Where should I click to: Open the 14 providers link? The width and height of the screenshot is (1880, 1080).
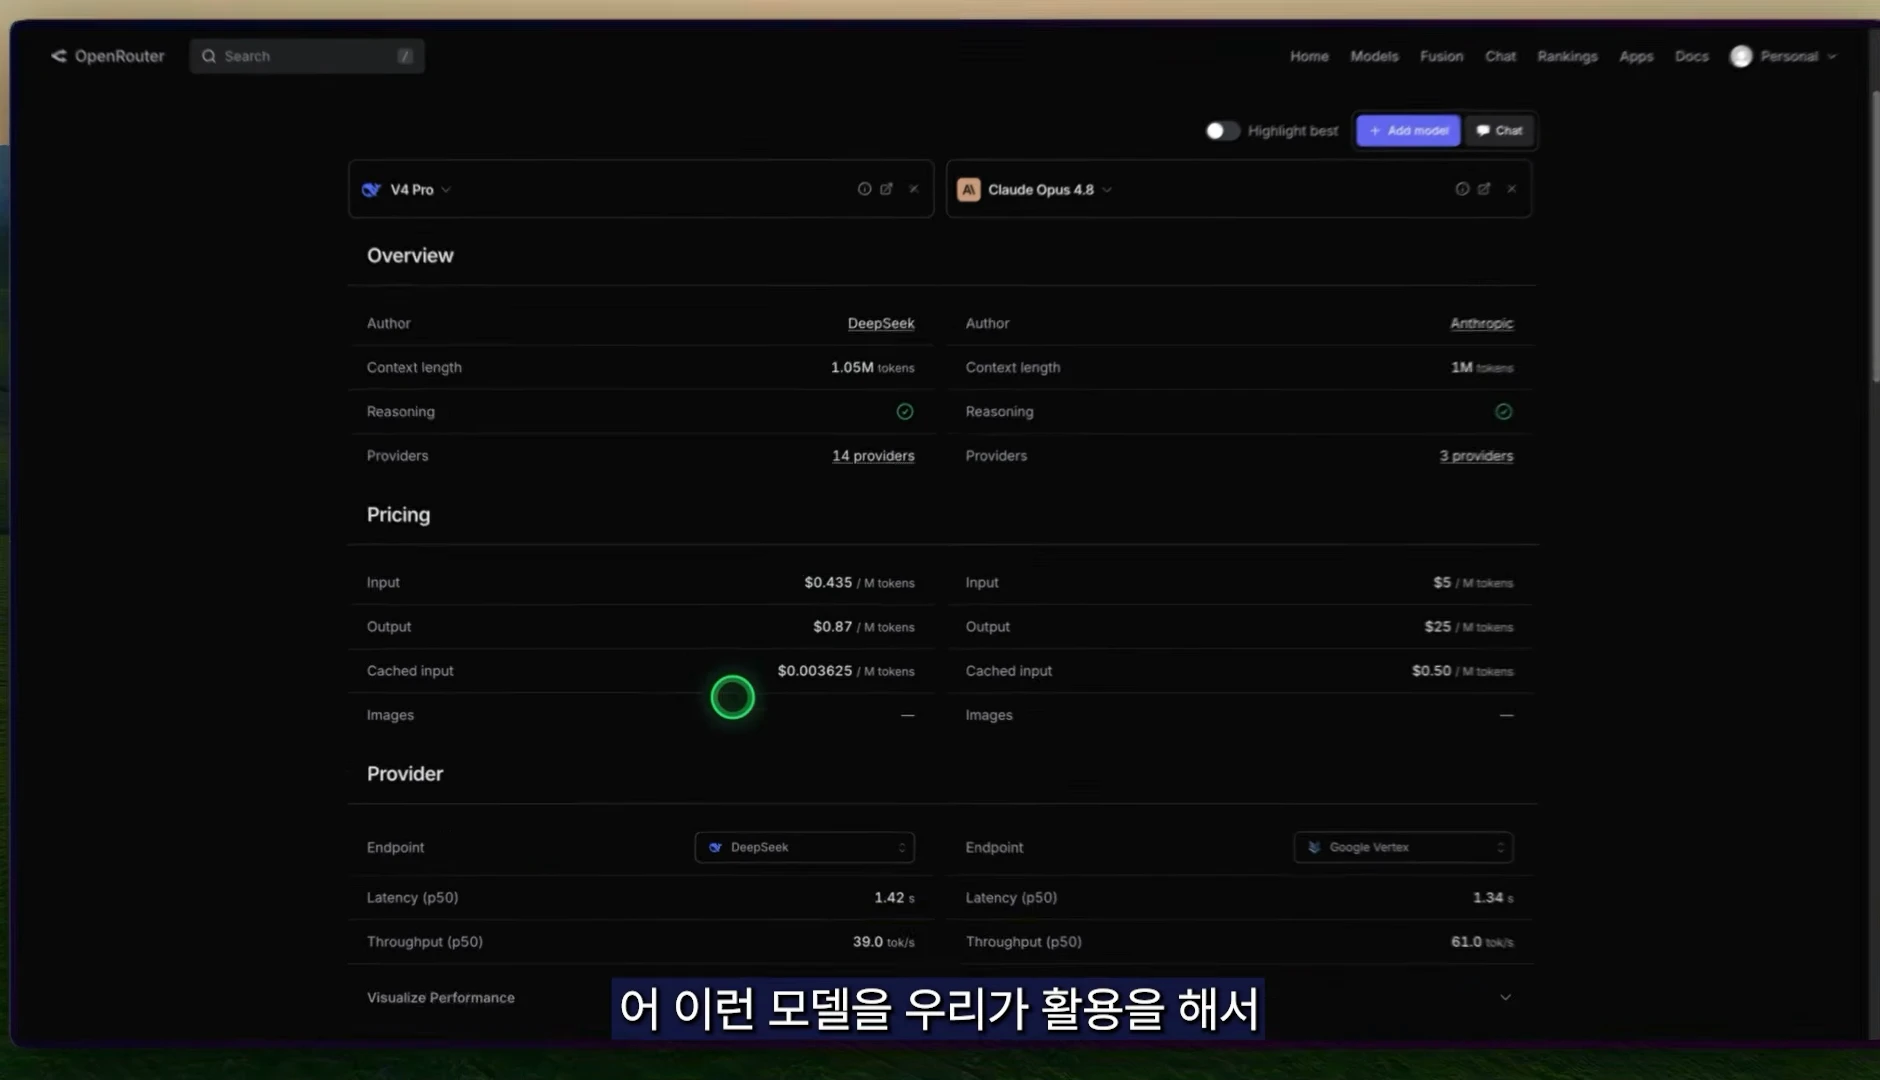coord(873,455)
